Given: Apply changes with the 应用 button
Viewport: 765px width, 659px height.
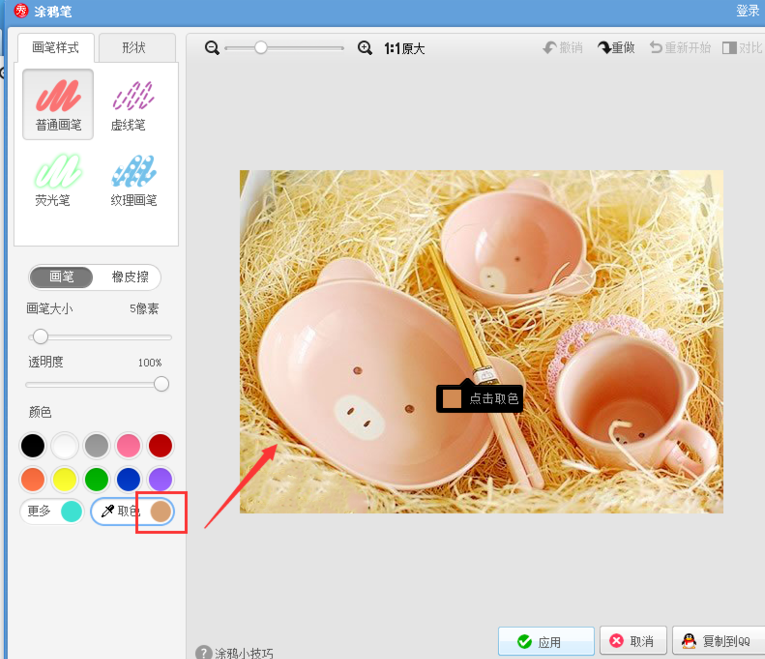Looking at the screenshot, I should 546,641.
